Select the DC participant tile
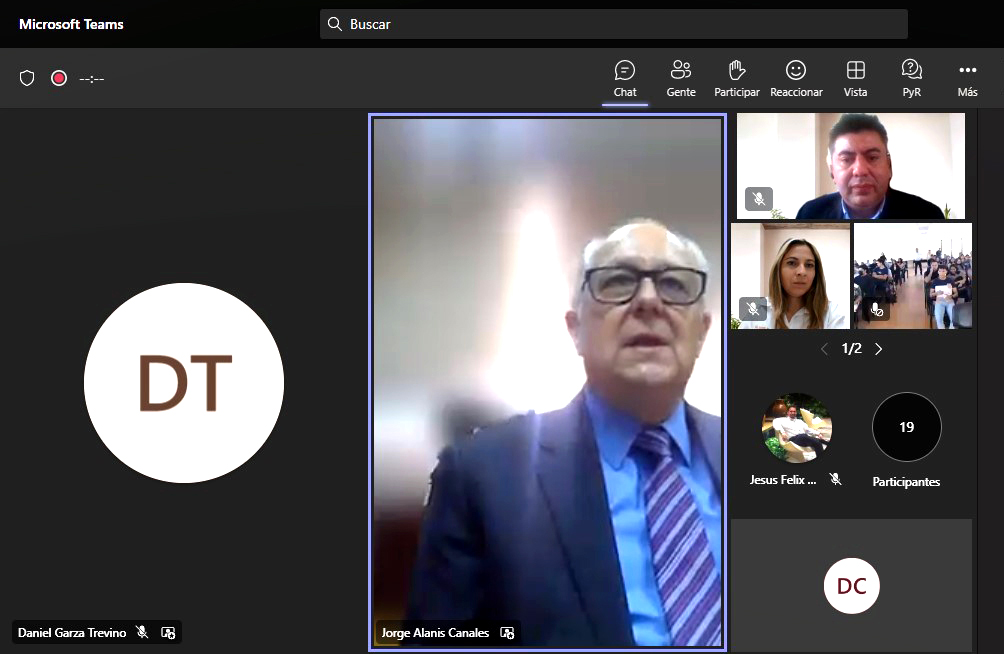 (x=851, y=586)
